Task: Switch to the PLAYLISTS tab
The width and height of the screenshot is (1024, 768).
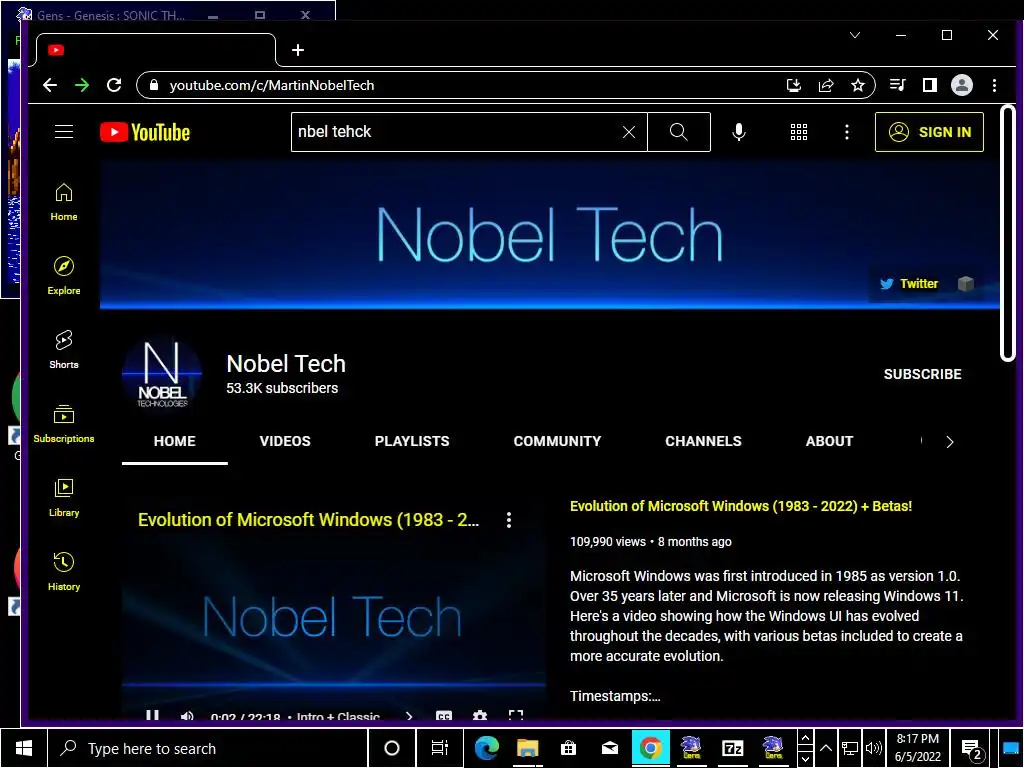Action: [x=412, y=441]
